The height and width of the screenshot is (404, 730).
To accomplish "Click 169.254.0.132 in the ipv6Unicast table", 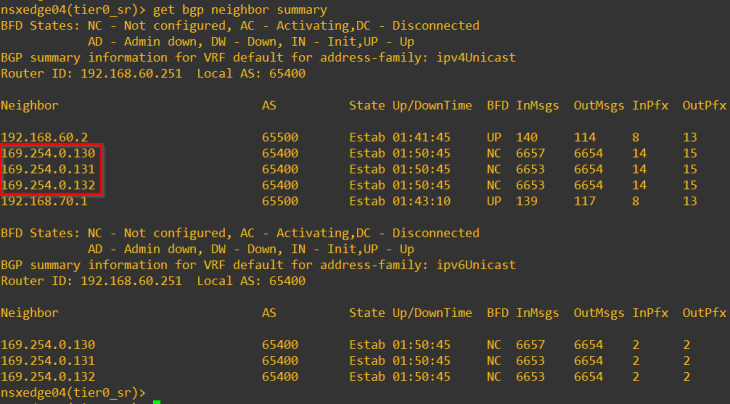I will (x=48, y=376).
